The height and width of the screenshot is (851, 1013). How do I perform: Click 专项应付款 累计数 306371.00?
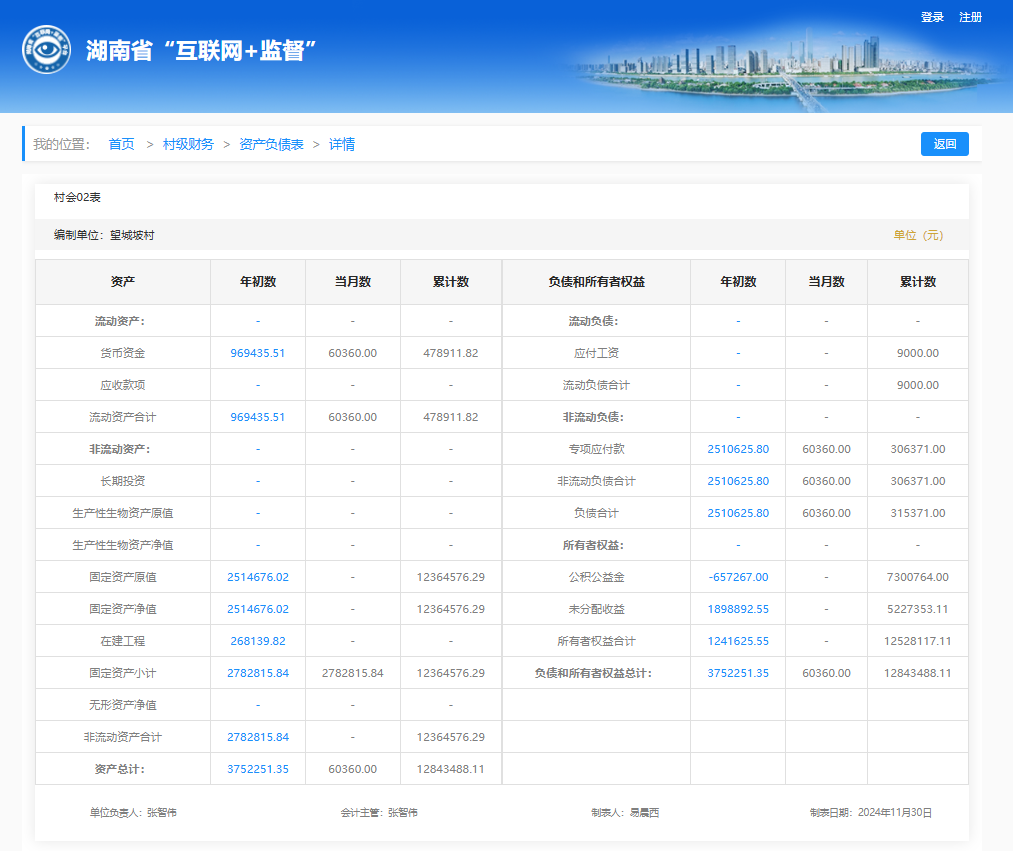click(917, 449)
